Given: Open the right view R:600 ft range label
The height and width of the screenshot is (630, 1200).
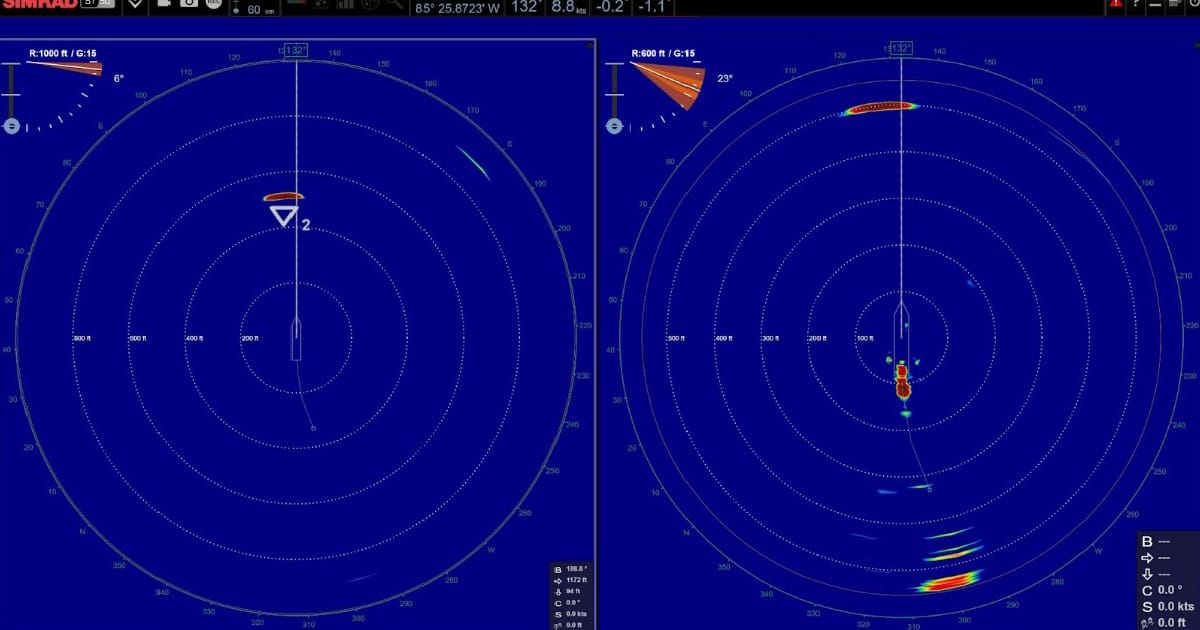Looking at the screenshot, I should pos(661,53).
